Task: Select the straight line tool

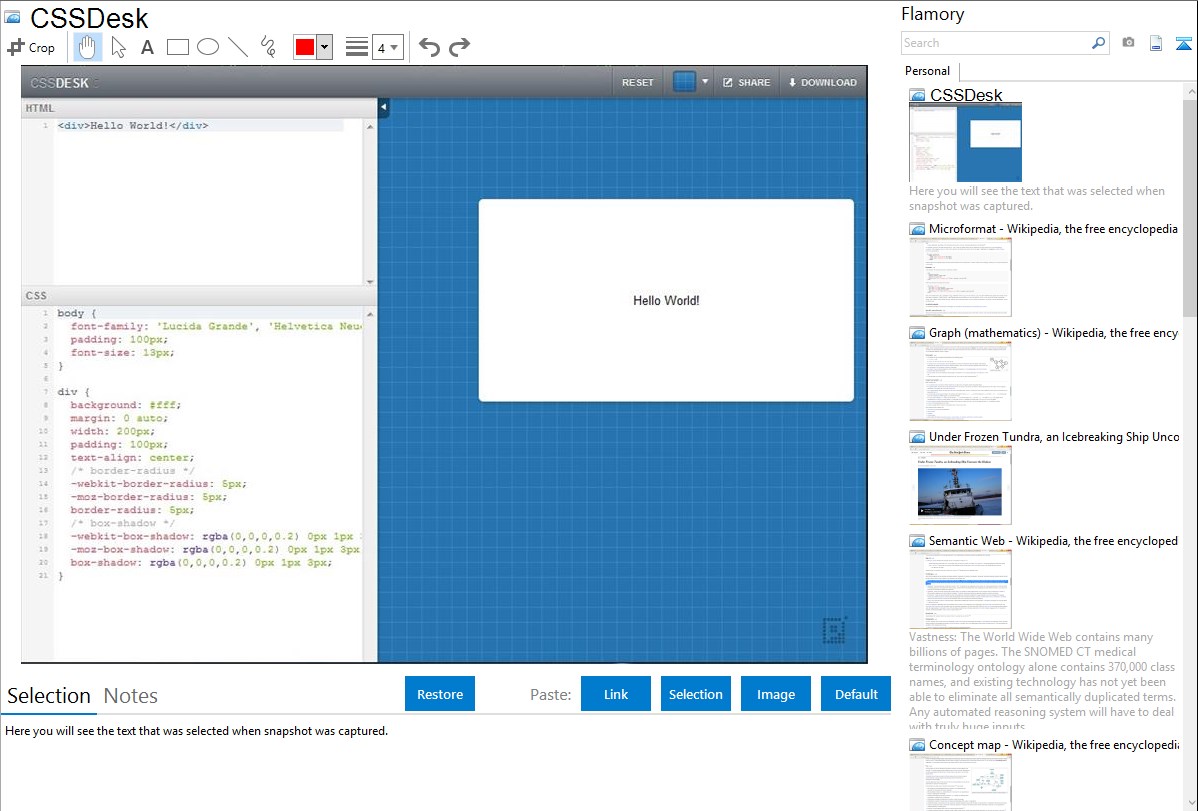Action: click(238, 47)
